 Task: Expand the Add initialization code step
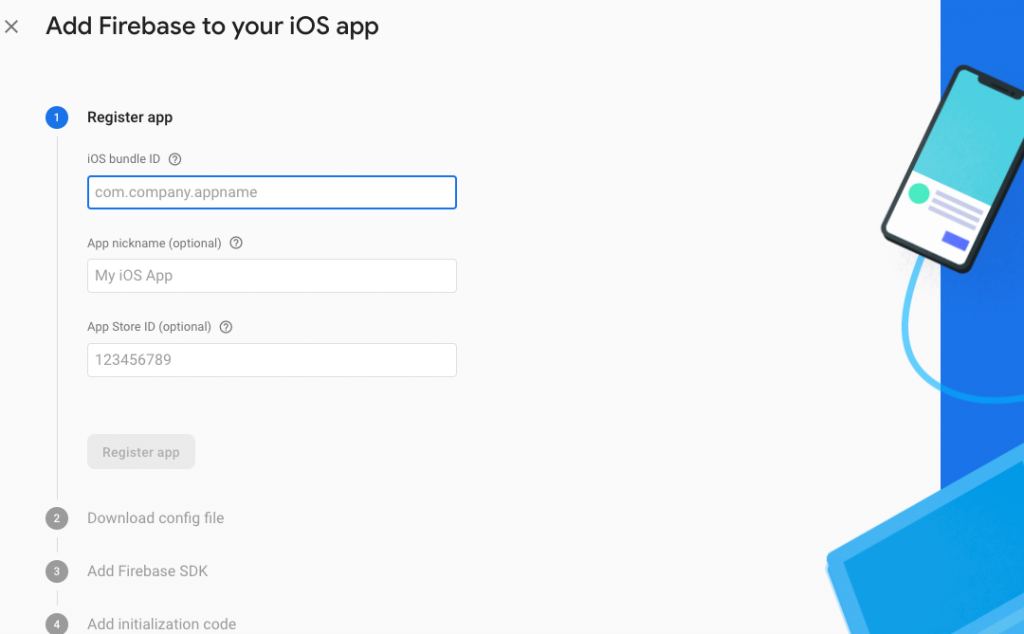(x=161, y=624)
